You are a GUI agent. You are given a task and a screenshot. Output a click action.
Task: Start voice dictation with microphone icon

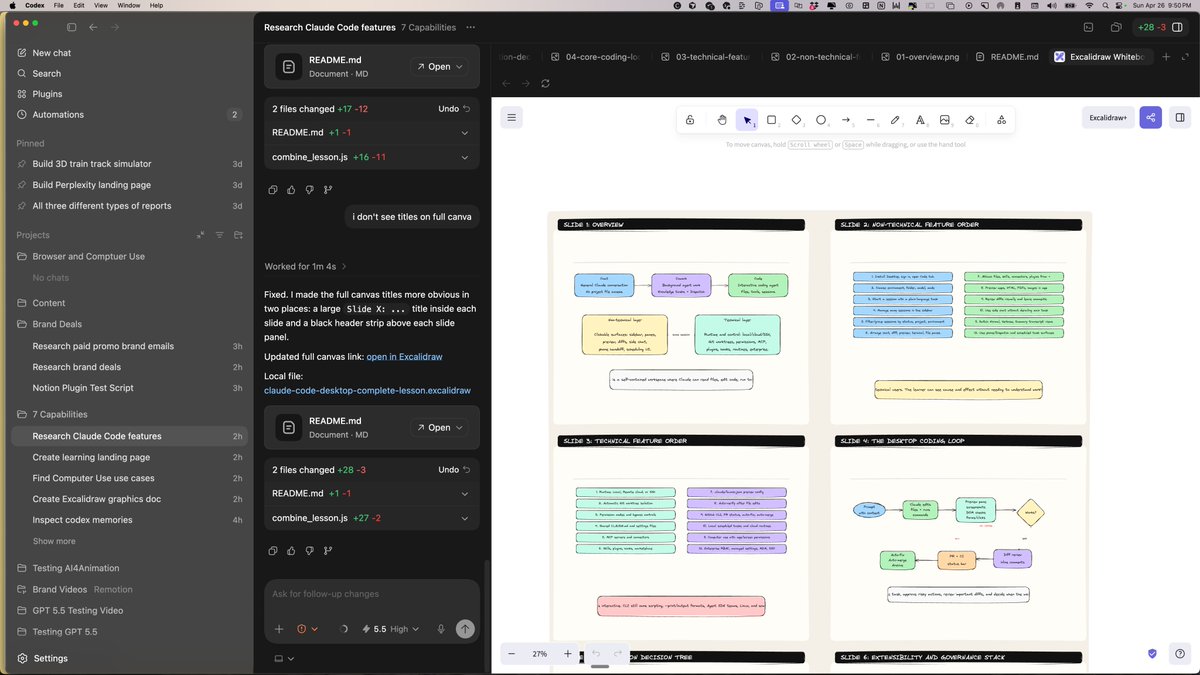click(440, 629)
